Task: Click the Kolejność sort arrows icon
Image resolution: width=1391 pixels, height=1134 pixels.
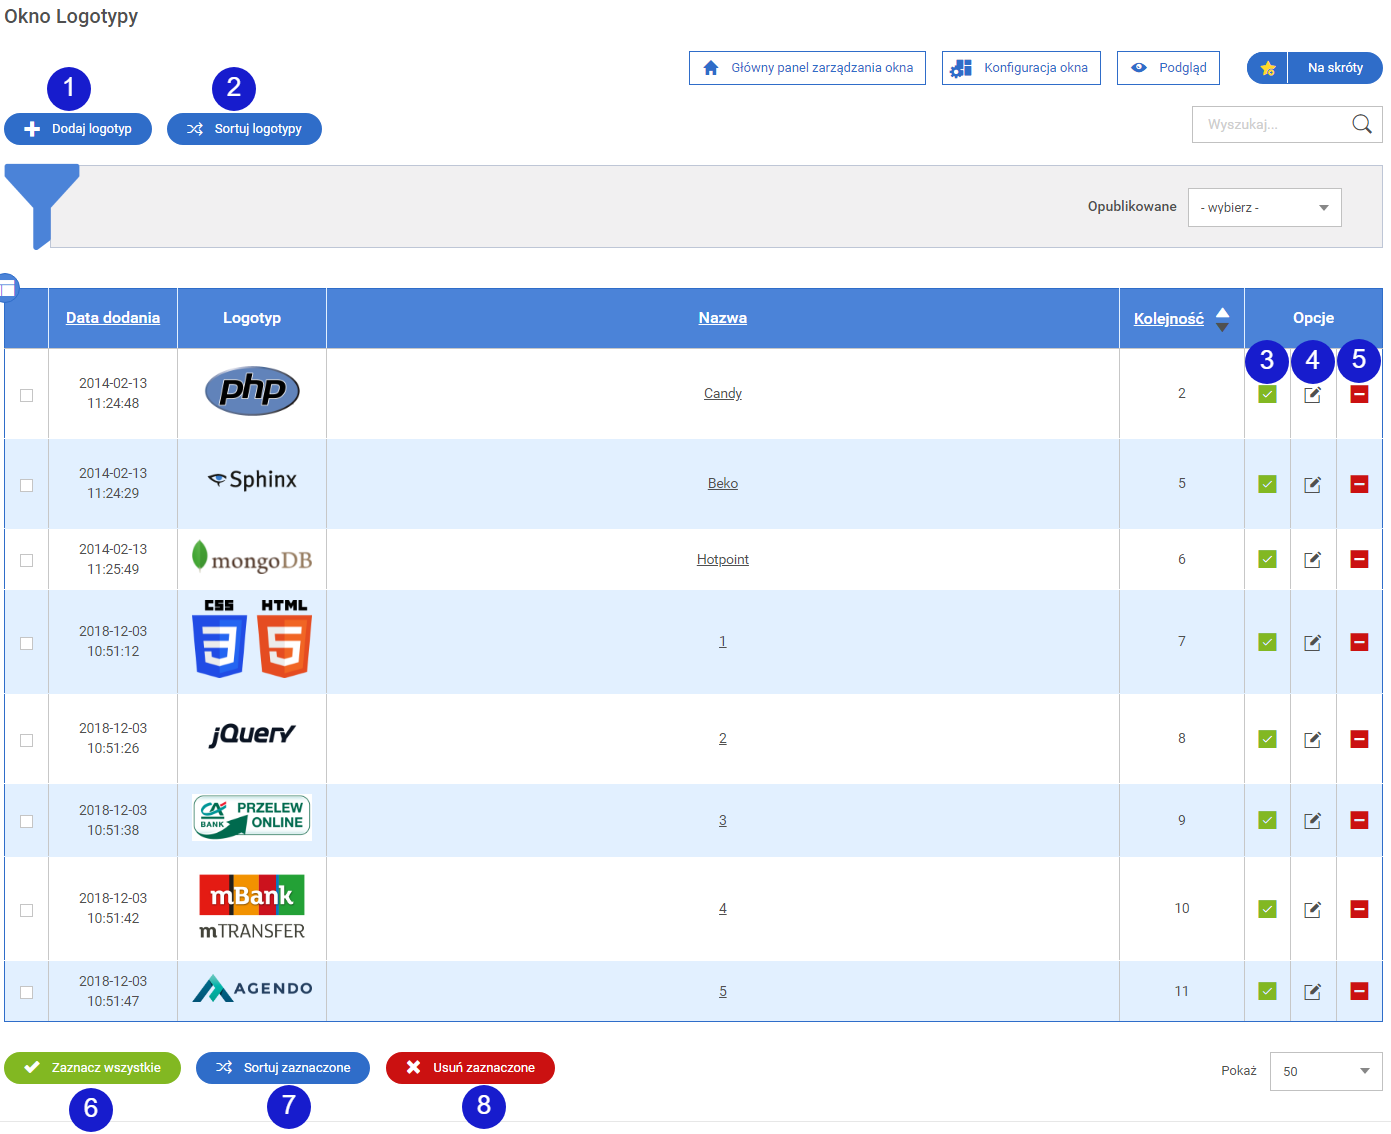Action: (x=1222, y=319)
